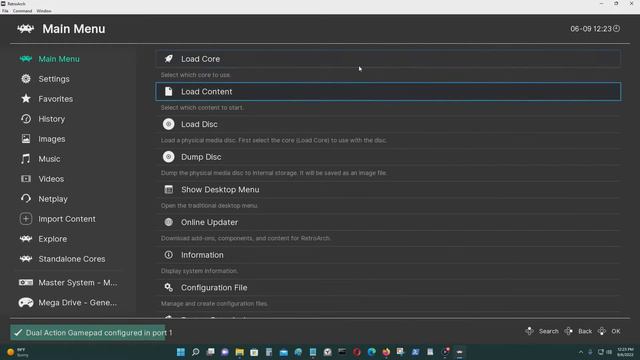Click the Load Content file icon
Image resolution: width=640 pixels, height=360 pixels.
pyautogui.click(x=169, y=91)
